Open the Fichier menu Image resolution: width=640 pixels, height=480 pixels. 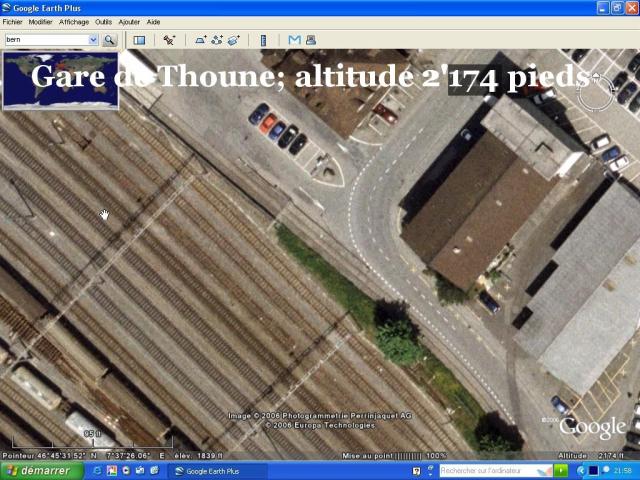(12, 22)
